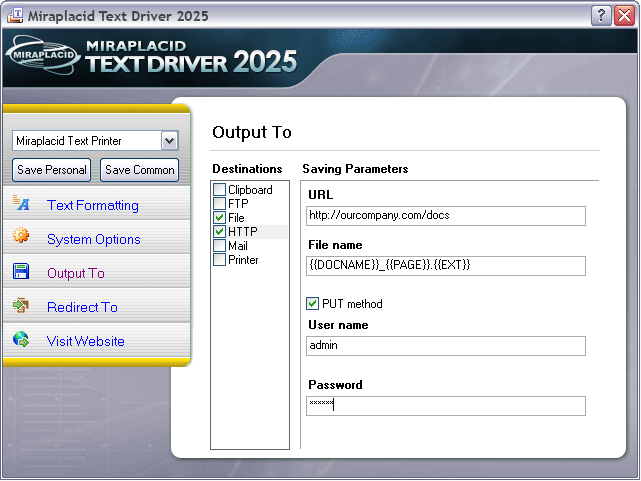Enable the Mail destination checkbox
The image size is (641, 481).
[220, 246]
